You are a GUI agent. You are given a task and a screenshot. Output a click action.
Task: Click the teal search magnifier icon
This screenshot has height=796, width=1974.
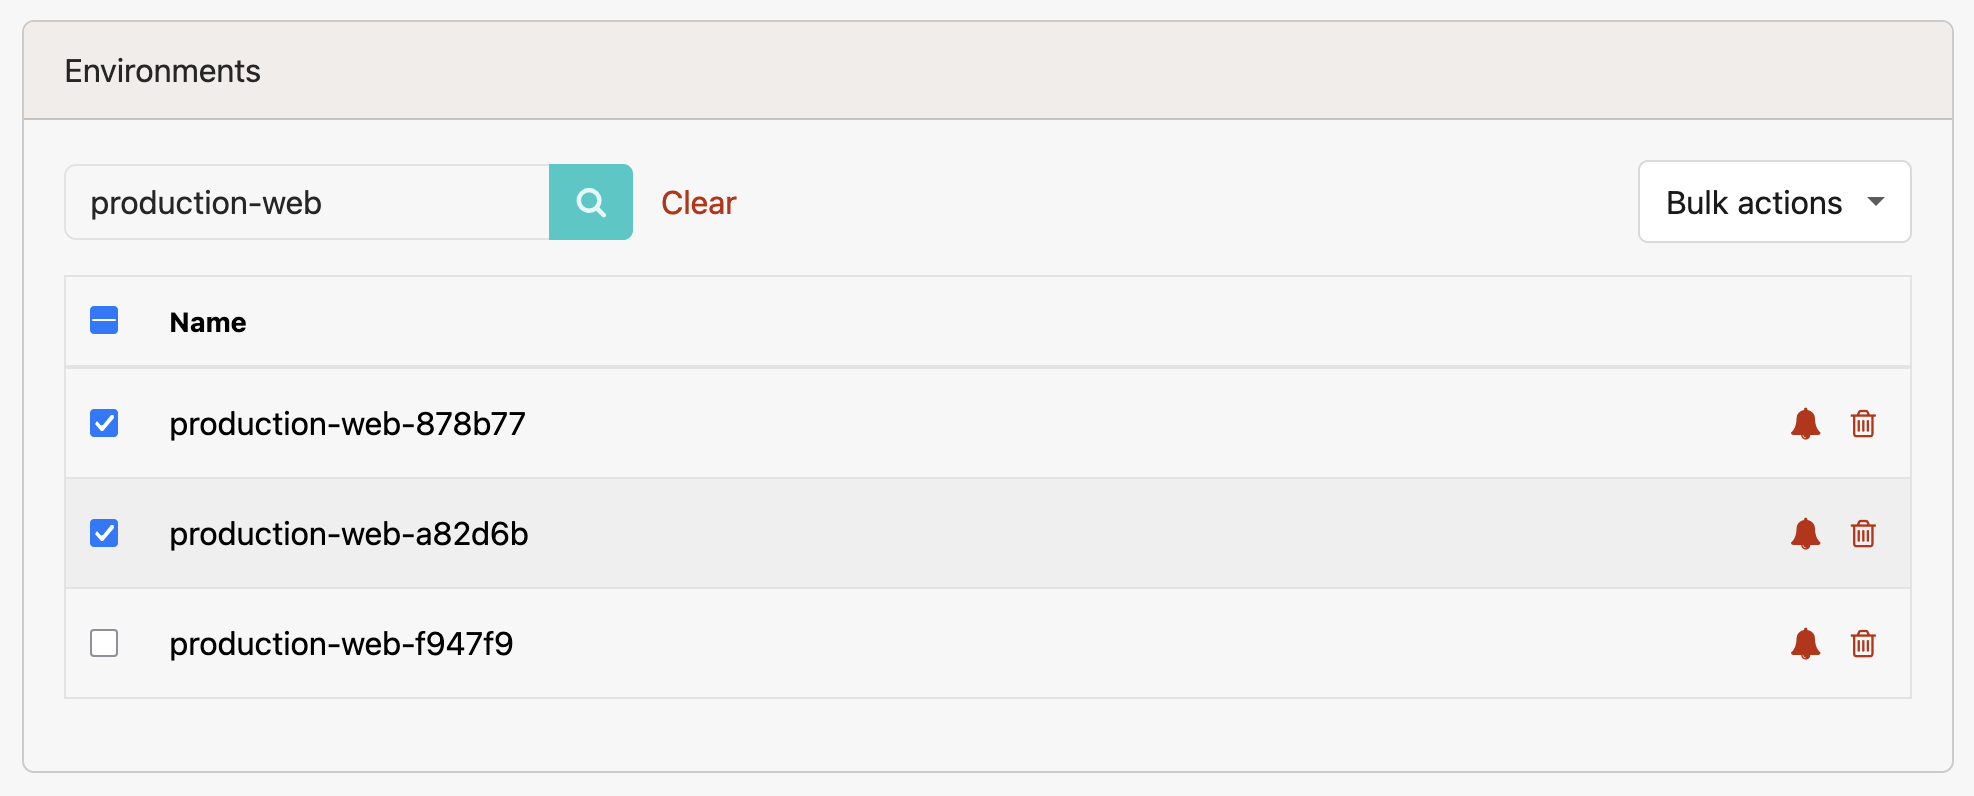point(591,202)
